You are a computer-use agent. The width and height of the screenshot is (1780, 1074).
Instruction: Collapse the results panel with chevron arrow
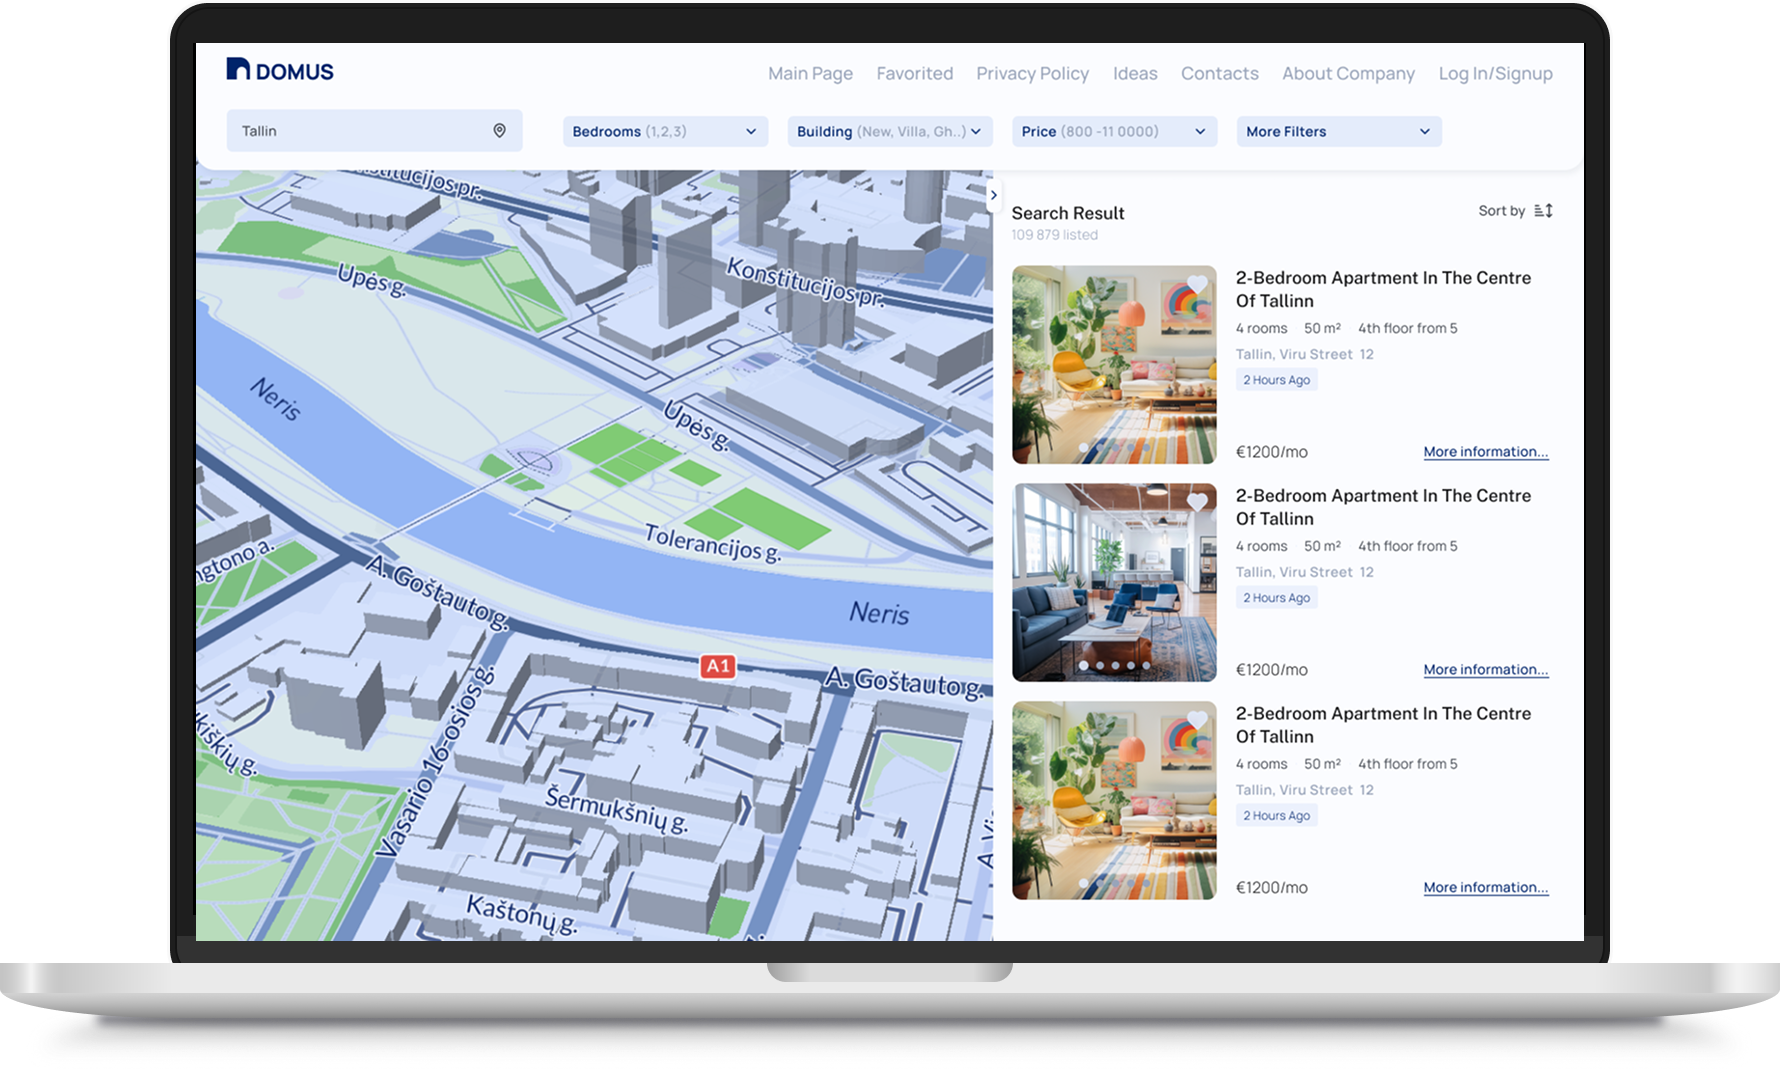993,196
